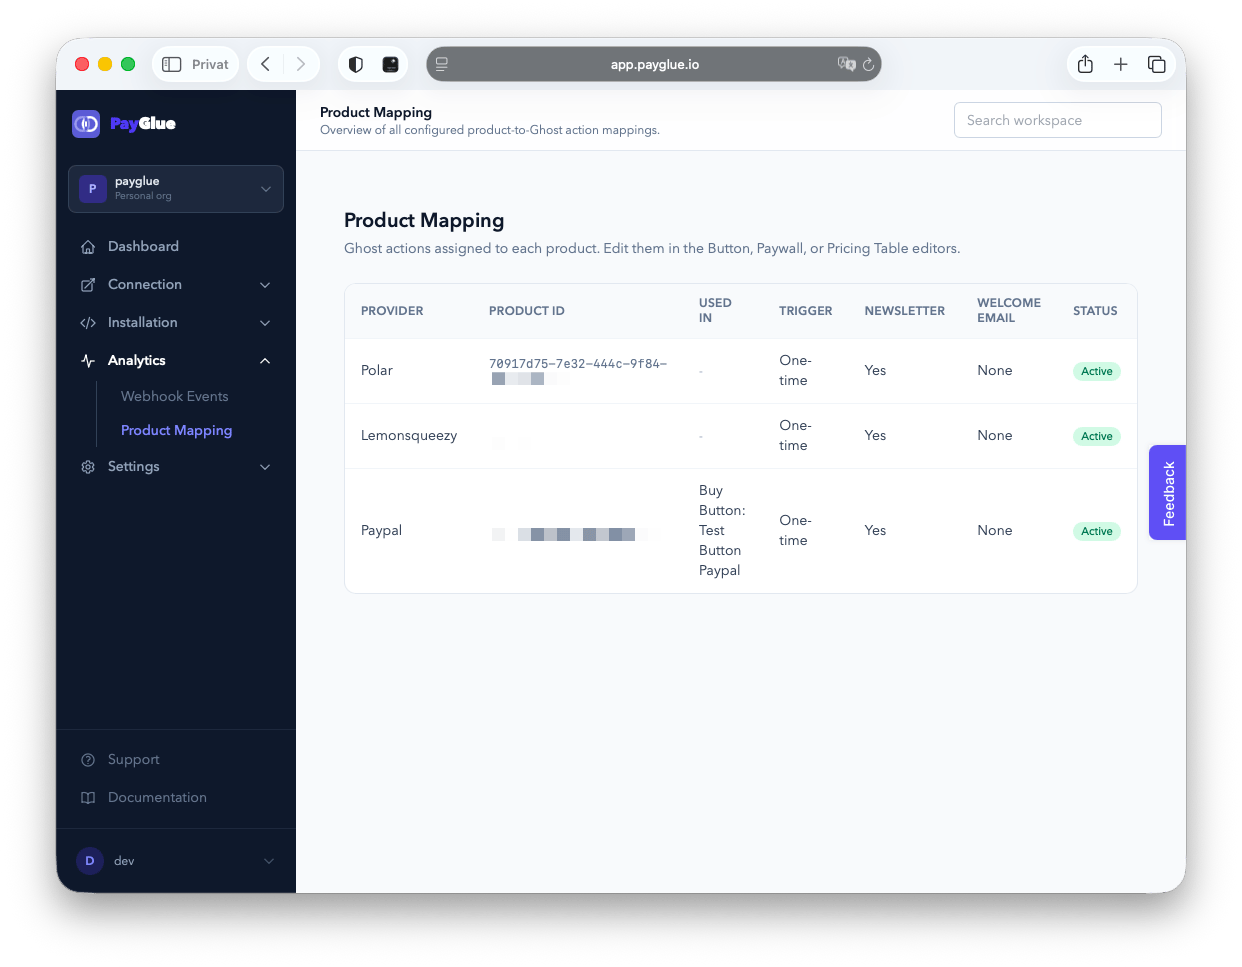Click the Buy Button: Test Button Paypal cell
The height and width of the screenshot is (967, 1242).
point(722,531)
